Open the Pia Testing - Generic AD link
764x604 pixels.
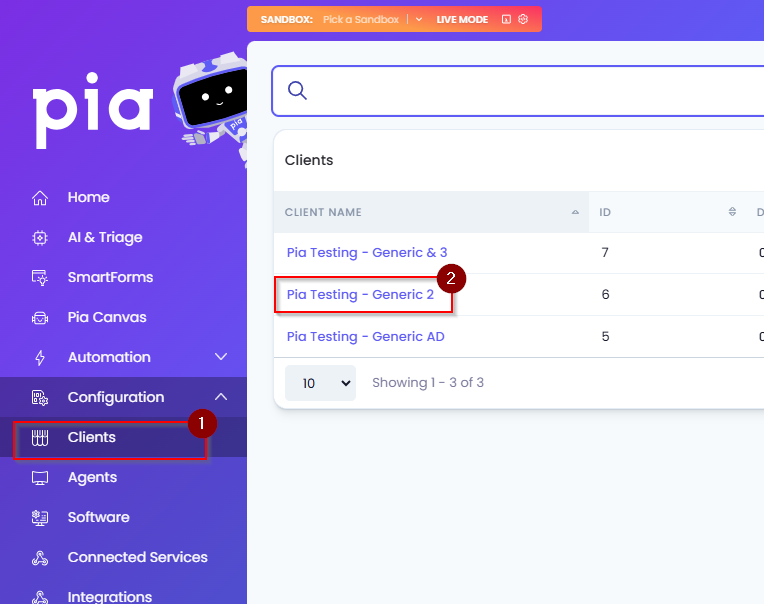[x=365, y=337]
